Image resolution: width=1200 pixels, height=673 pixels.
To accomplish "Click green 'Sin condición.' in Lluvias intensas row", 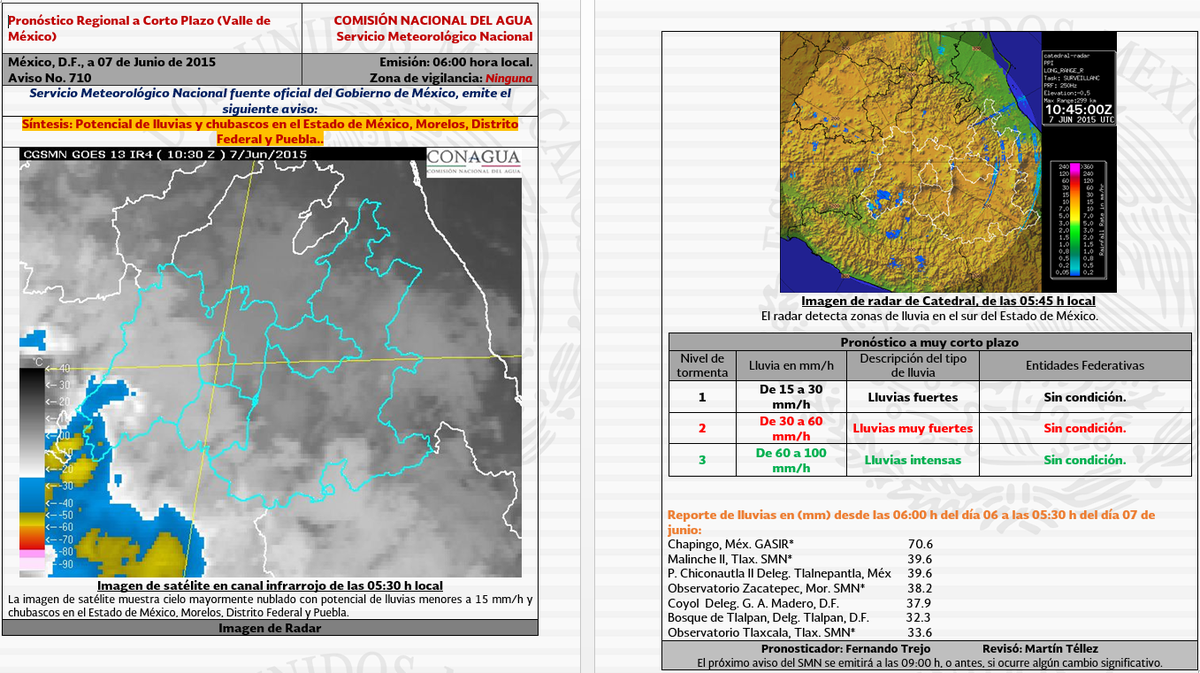I will [1085, 460].
